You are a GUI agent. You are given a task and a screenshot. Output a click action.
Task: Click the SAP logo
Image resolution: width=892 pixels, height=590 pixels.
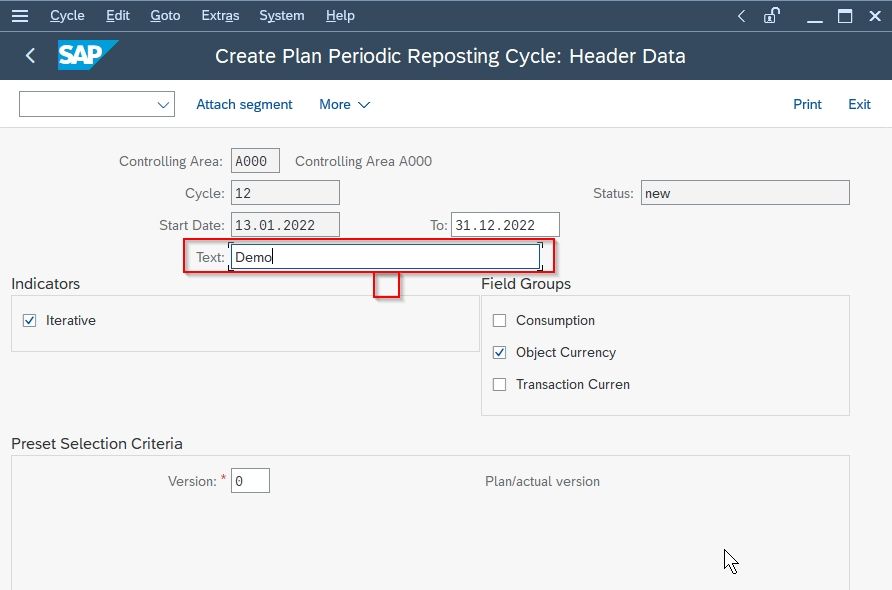pyautogui.click(x=88, y=55)
